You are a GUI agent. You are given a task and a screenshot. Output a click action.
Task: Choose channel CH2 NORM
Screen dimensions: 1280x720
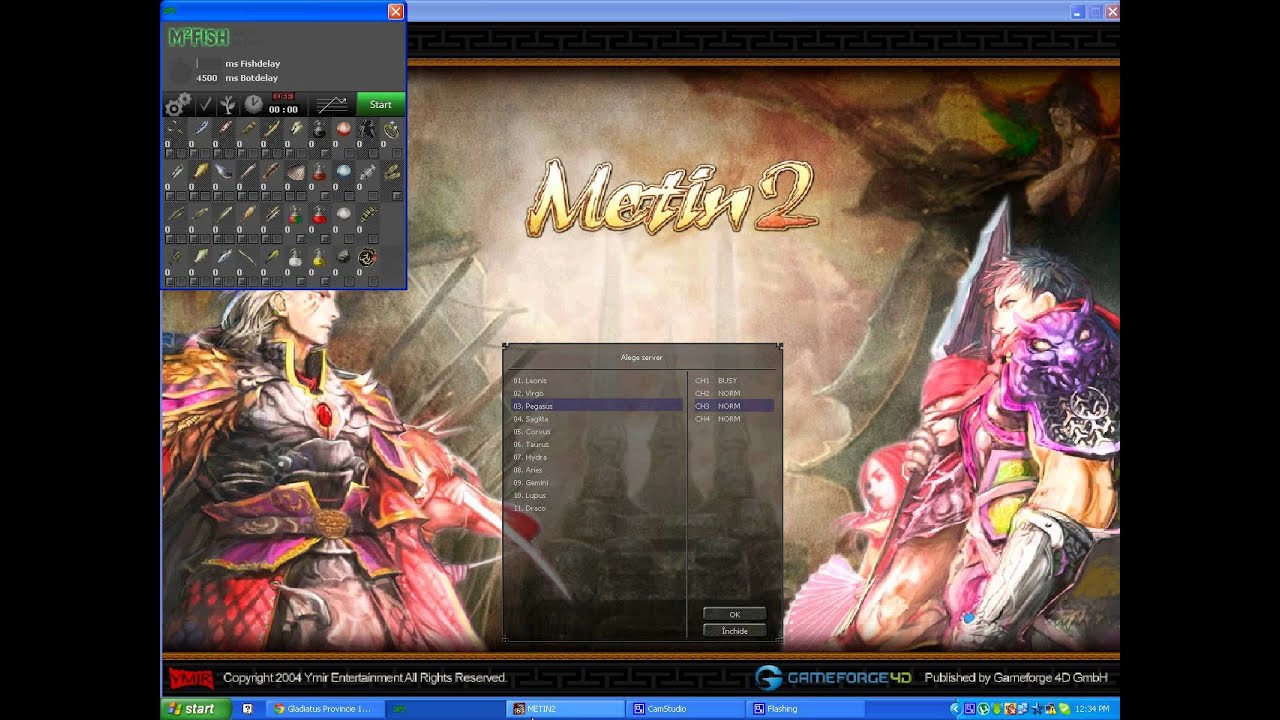click(x=733, y=393)
